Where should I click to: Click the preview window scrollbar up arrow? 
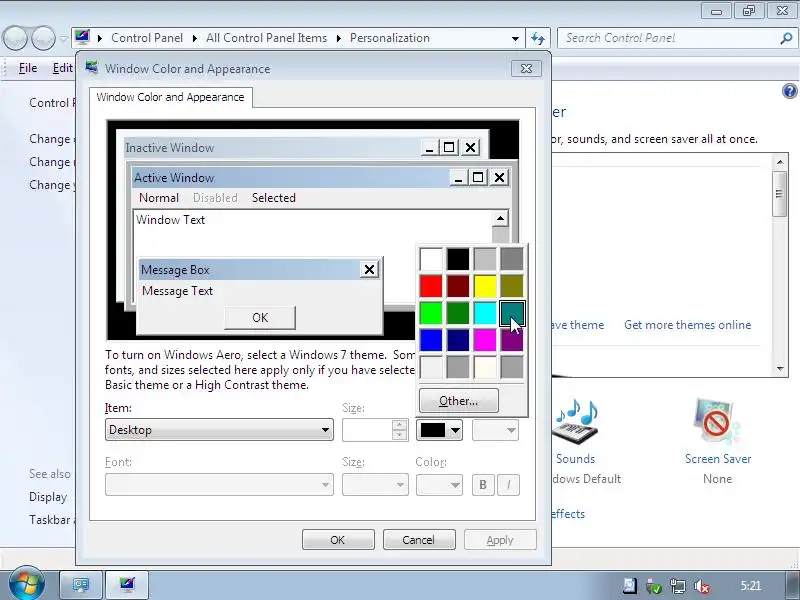[x=500, y=219]
